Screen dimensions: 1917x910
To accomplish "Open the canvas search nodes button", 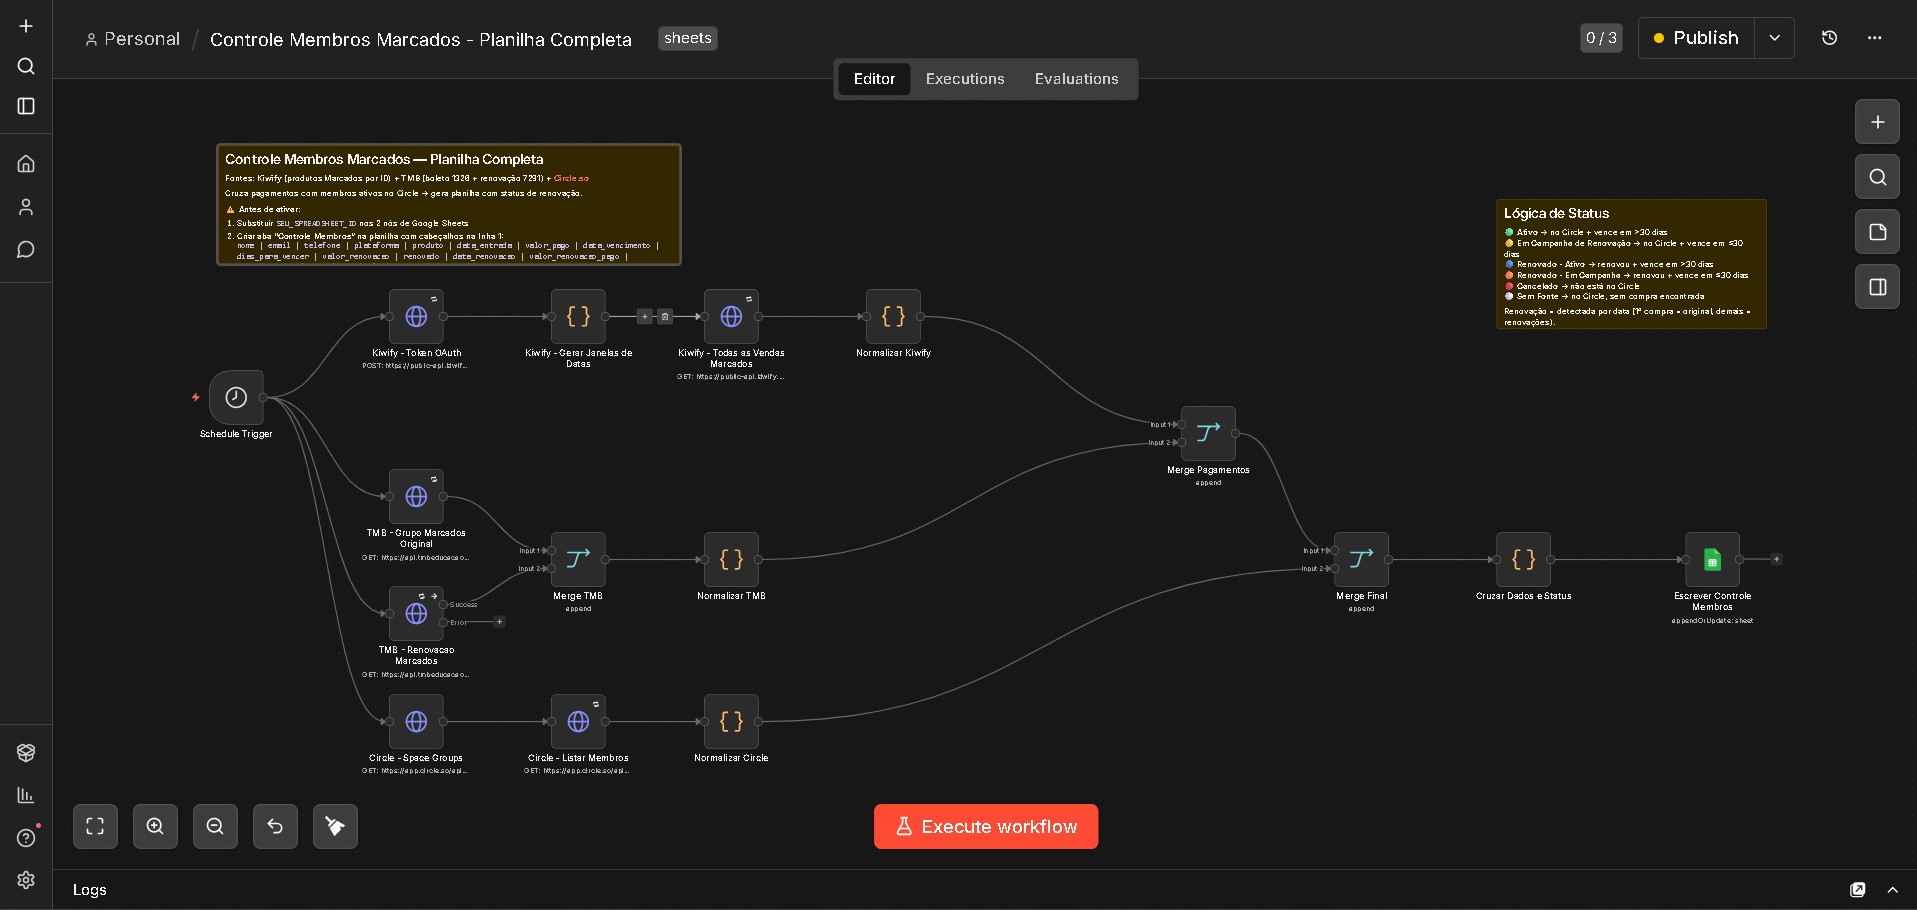I will pos(1877,177).
